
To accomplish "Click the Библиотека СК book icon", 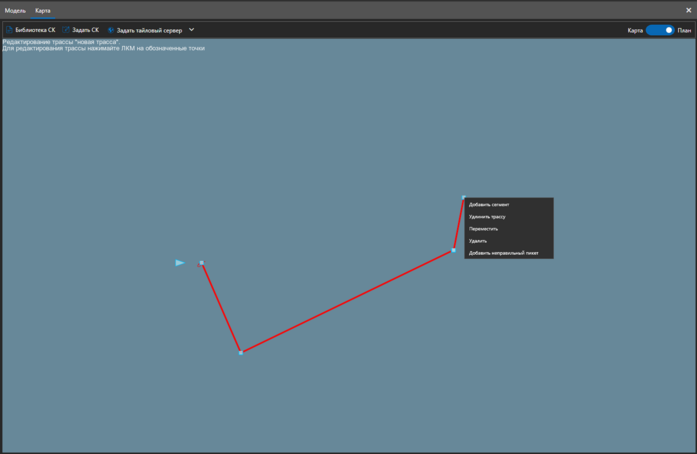I will [x=9, y=30].
